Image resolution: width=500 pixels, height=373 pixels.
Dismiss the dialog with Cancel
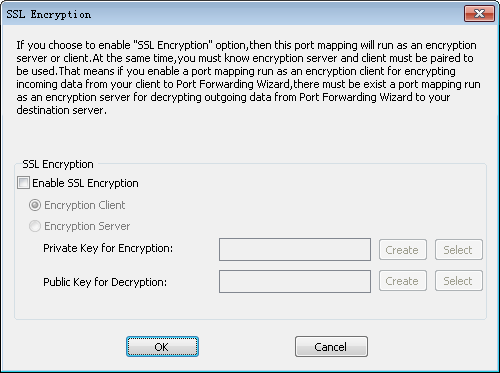[x=331, y=347]
